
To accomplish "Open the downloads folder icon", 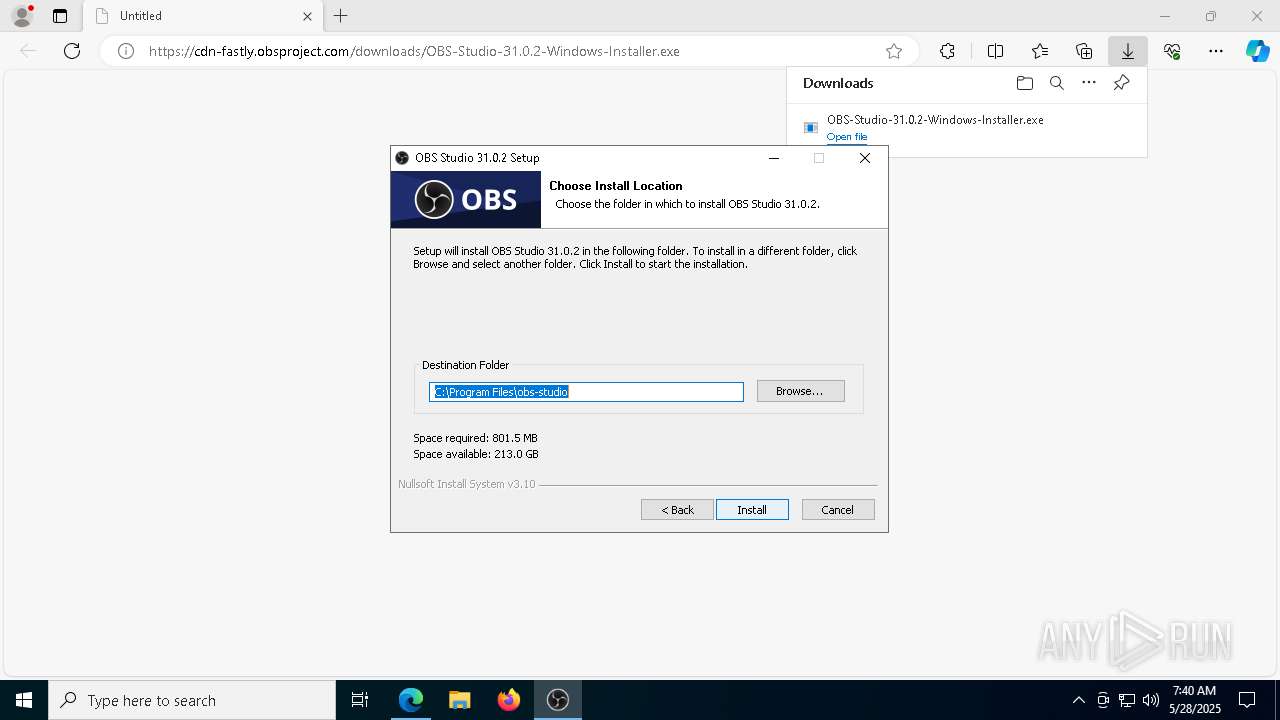I will tap(1024, 83).
